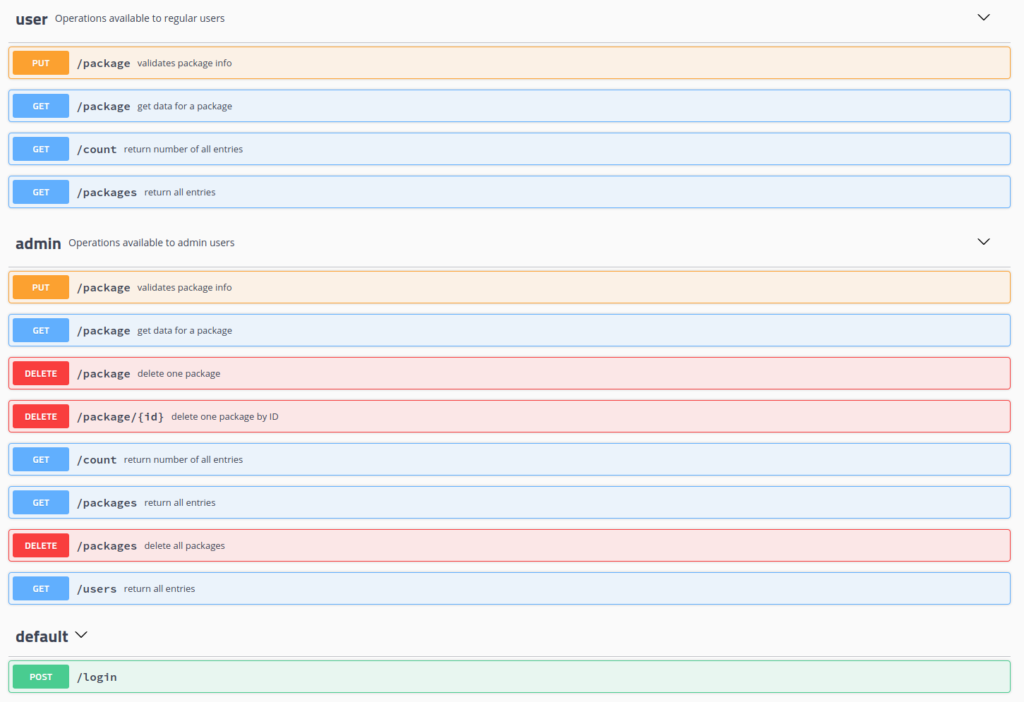Click the GET badge of user /packages

pyautogui.click(x=40, y=192)
